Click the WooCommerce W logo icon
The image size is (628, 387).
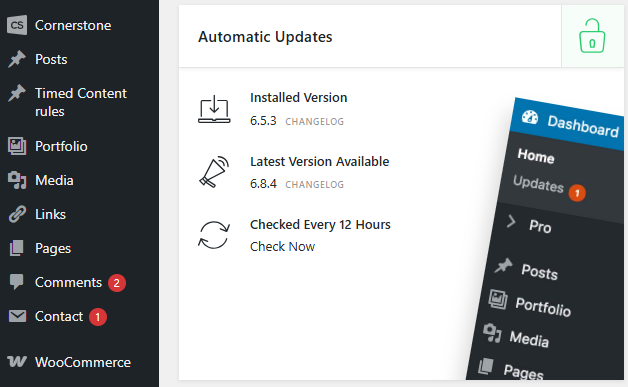[x=17, y=362]
